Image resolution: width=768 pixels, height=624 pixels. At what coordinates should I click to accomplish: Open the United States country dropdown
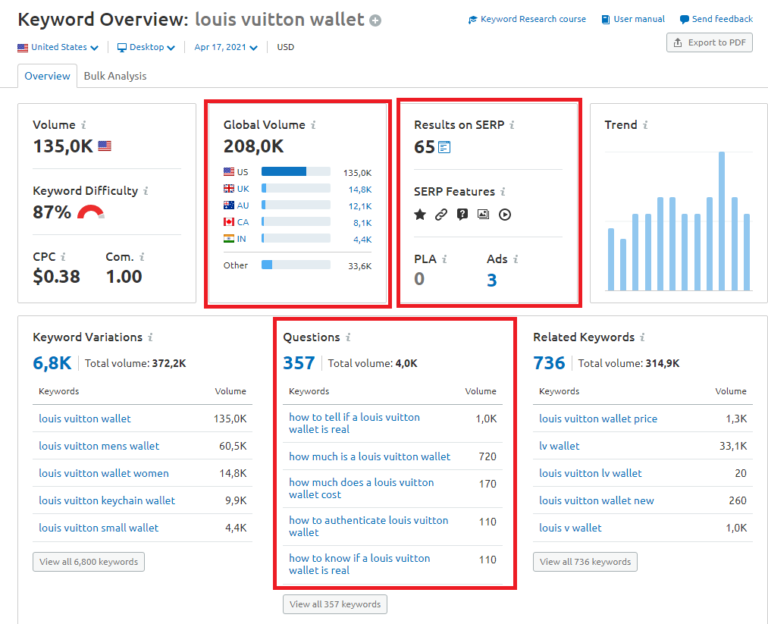pyautogui.click(x=58, y=47)
